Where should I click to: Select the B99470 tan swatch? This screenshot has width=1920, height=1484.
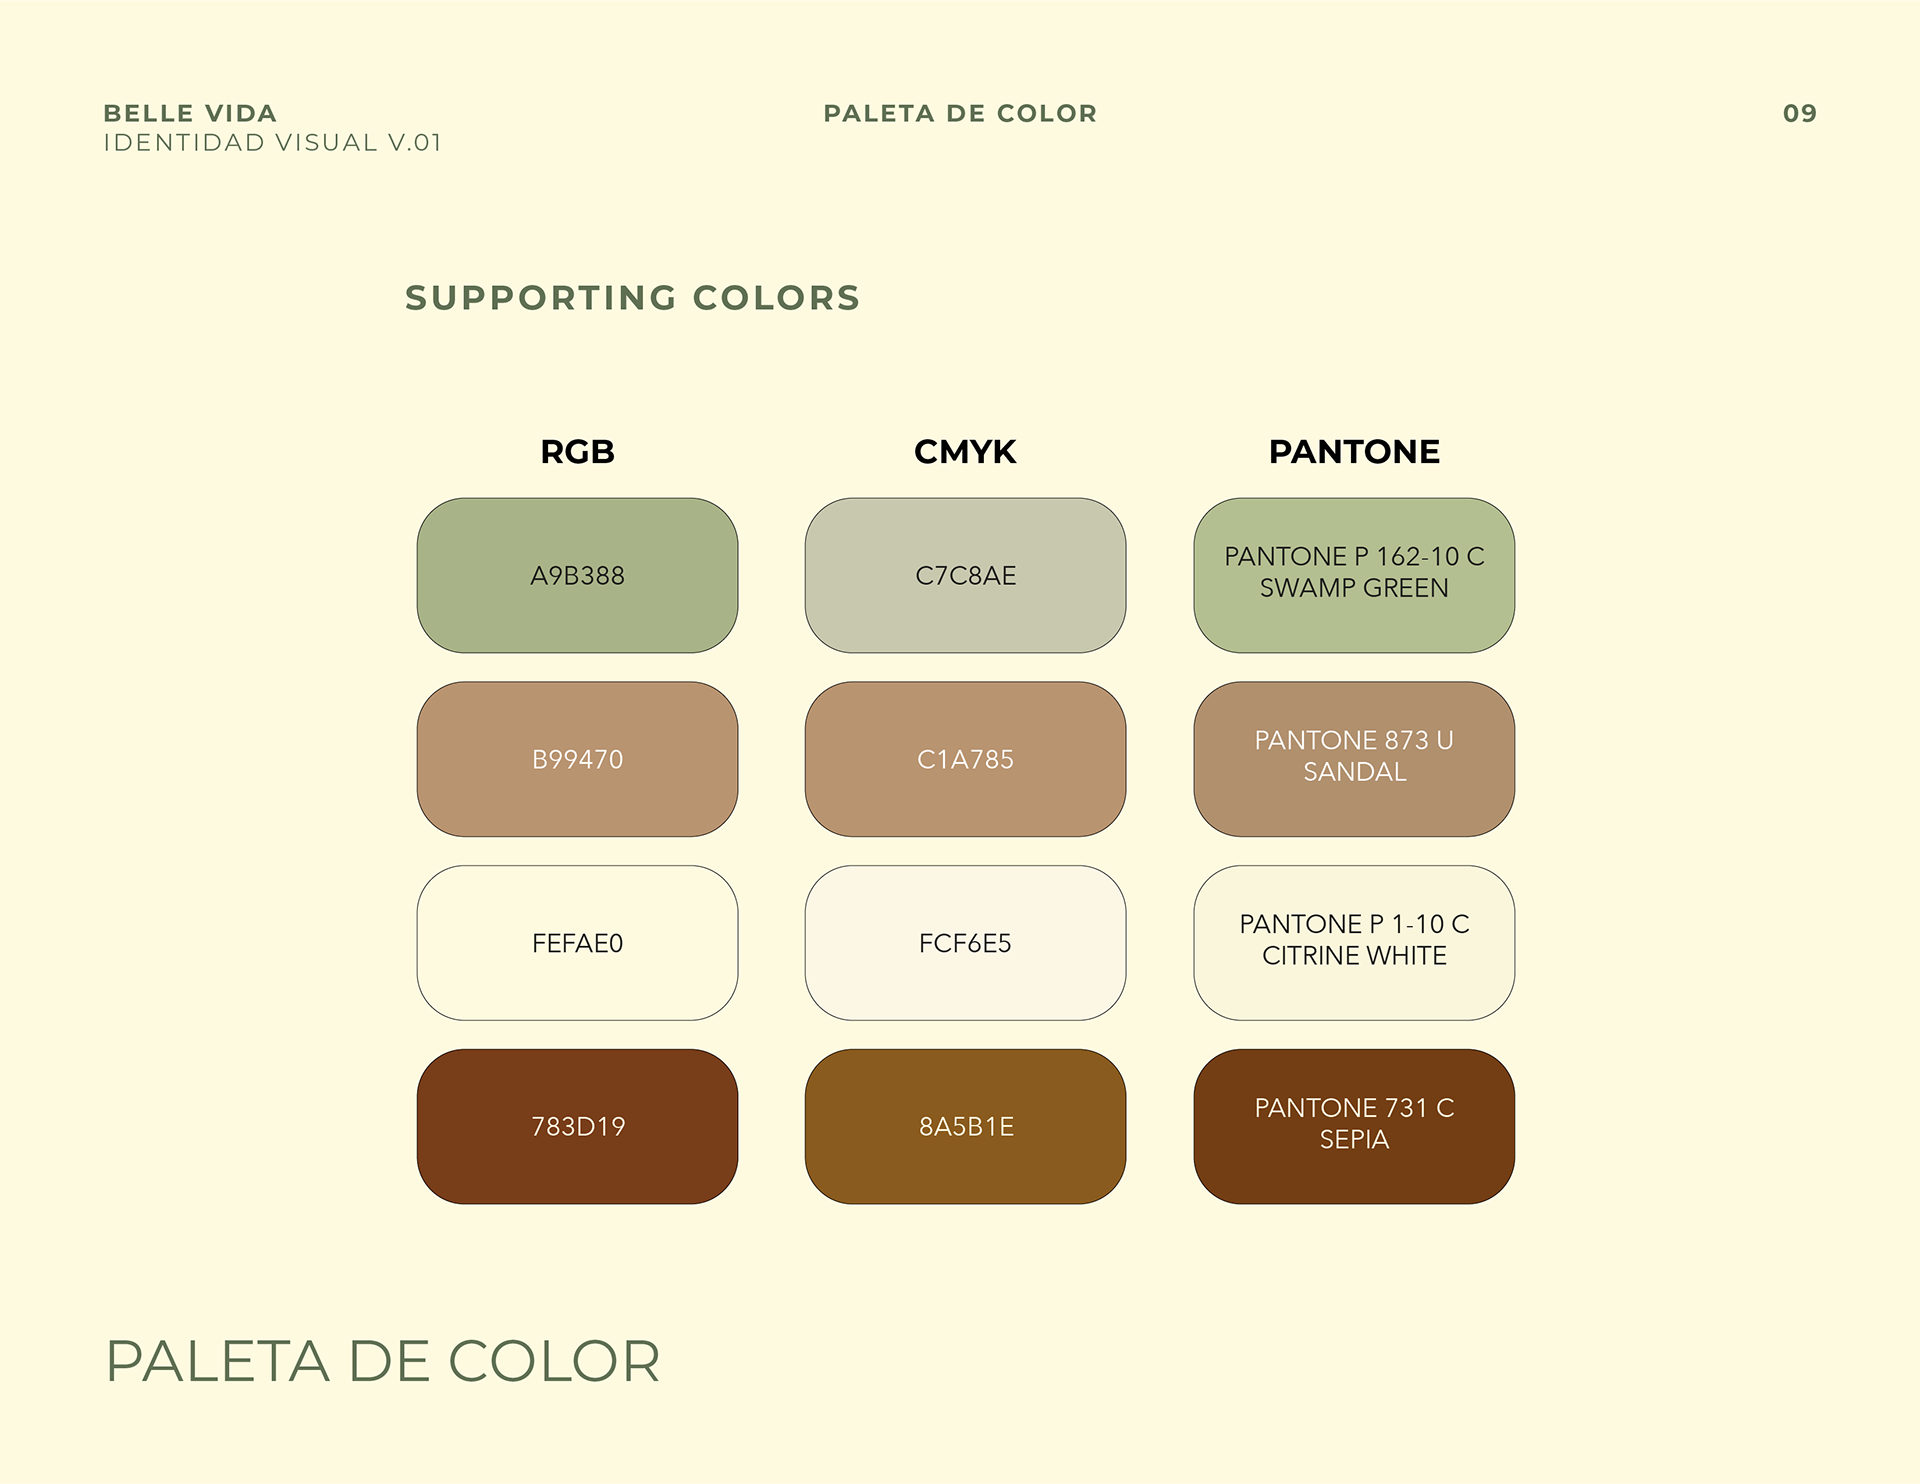(x=577, y=759)
